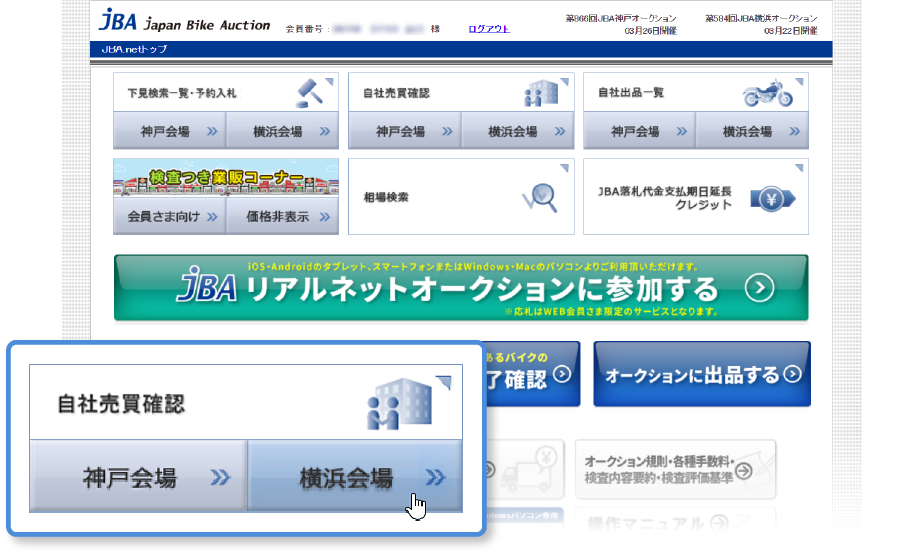
Task: Click the circled arrow on the オークション規則 button
Action: (744, 471)
